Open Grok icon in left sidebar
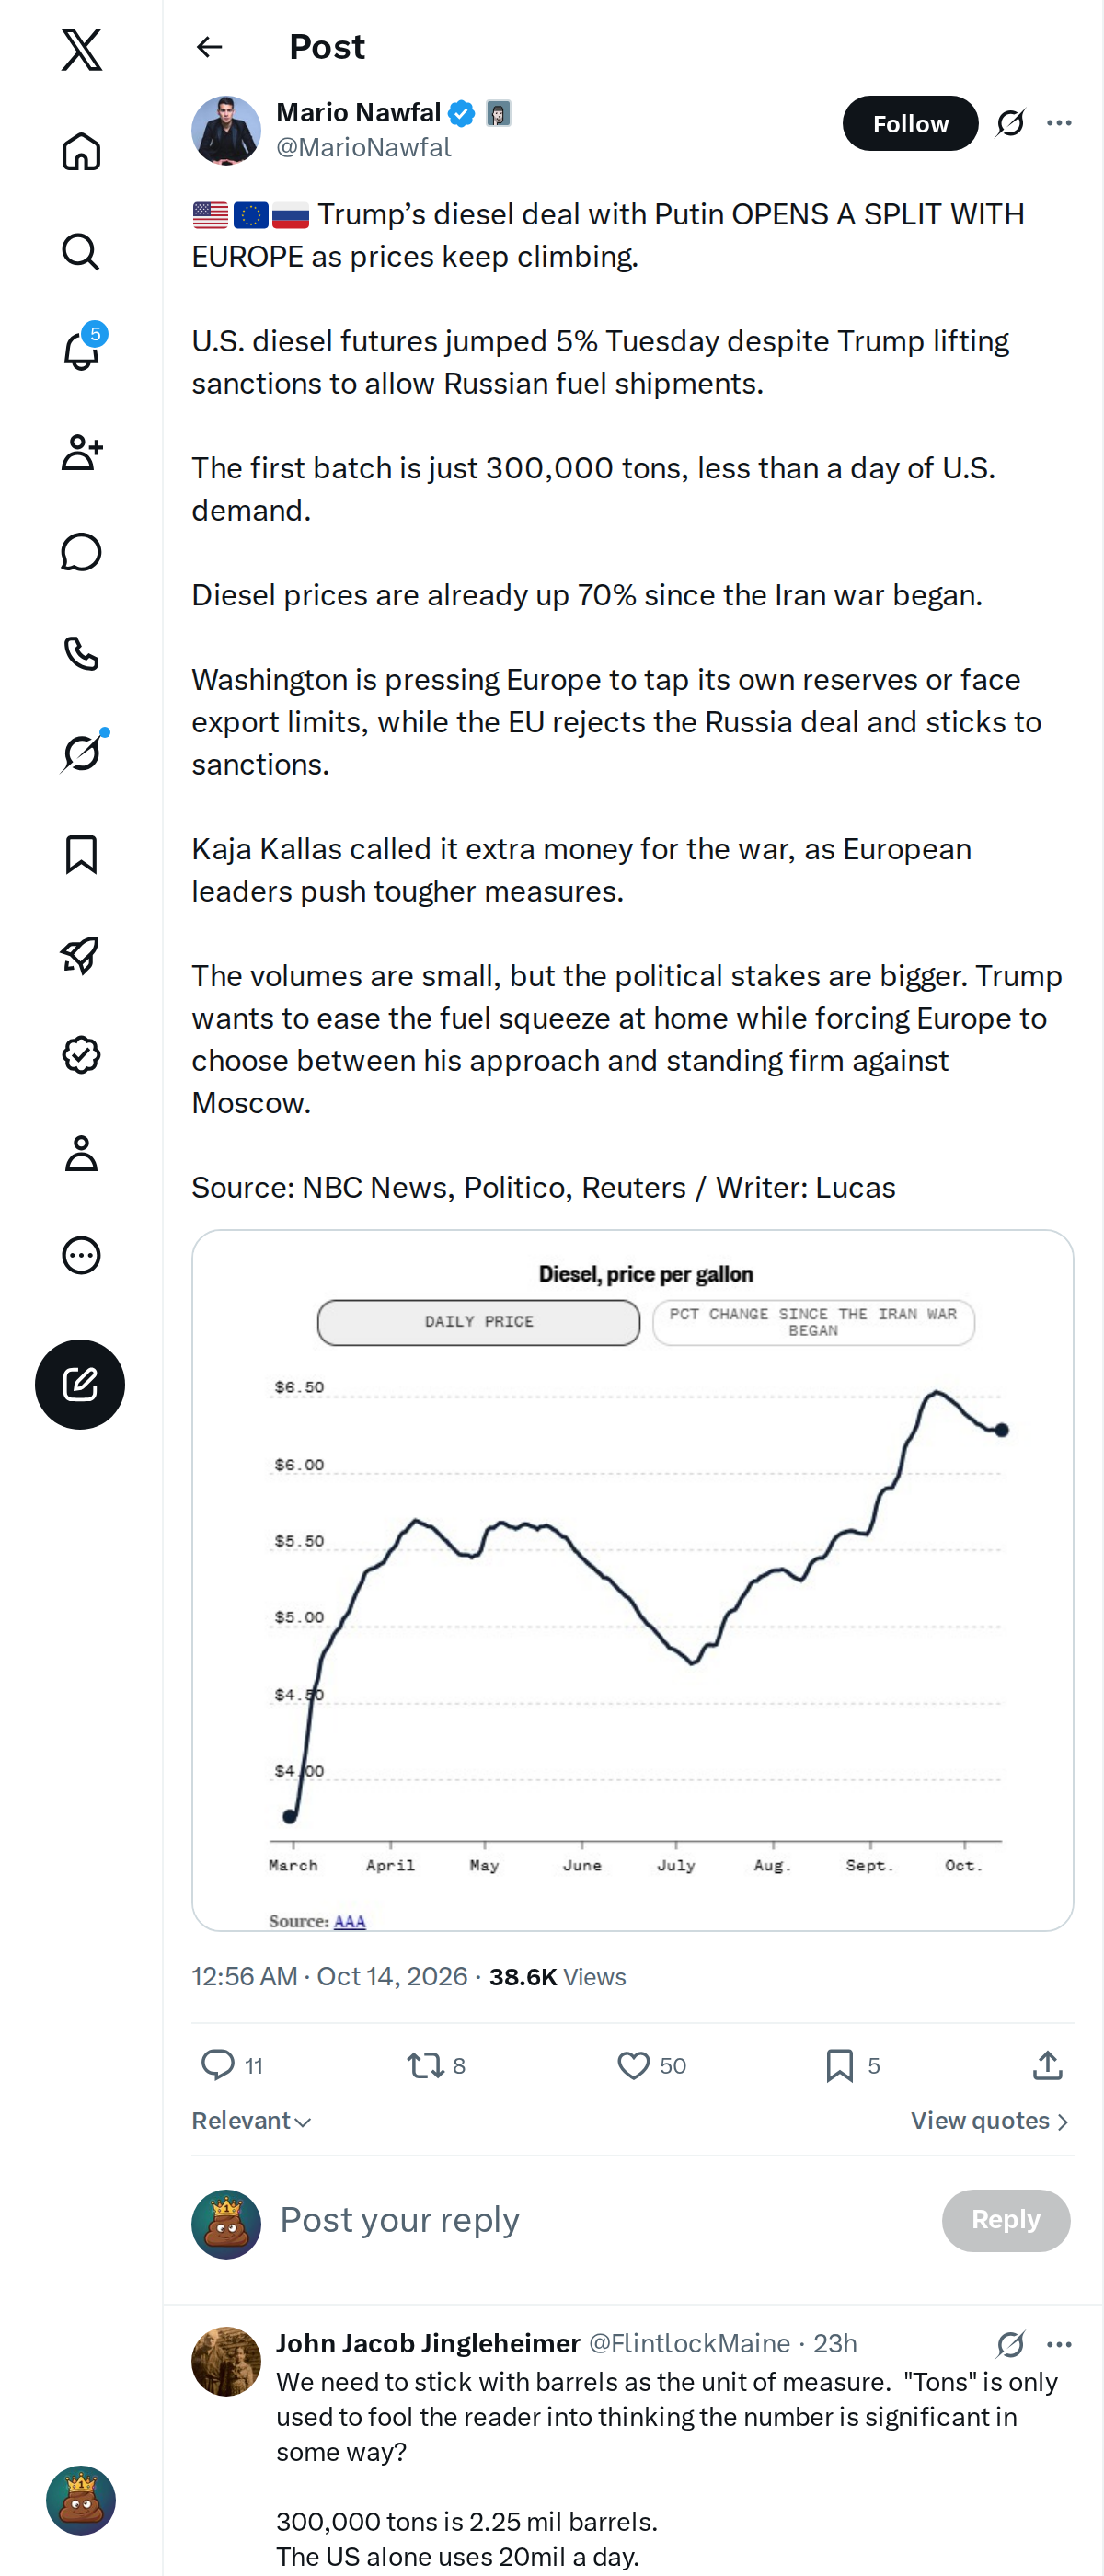The image size is (1104, 2576). click(81, 753)
